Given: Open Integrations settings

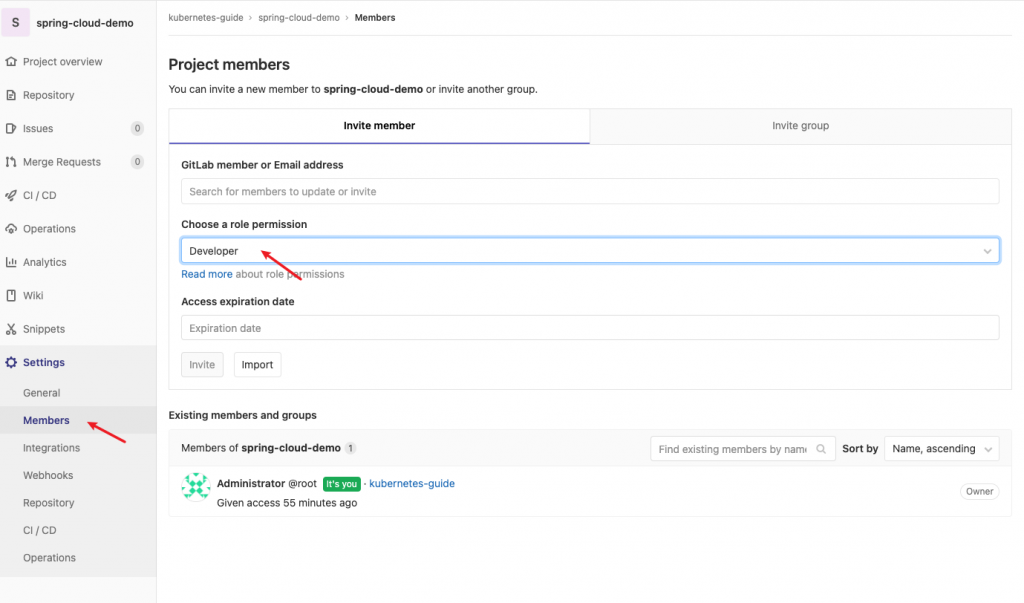Looking at the screenshot, I should 52,448.
